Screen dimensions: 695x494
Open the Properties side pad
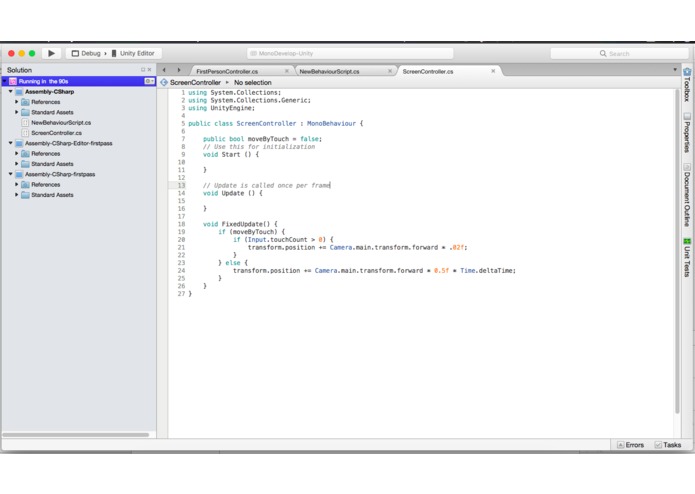pos(687,133)
